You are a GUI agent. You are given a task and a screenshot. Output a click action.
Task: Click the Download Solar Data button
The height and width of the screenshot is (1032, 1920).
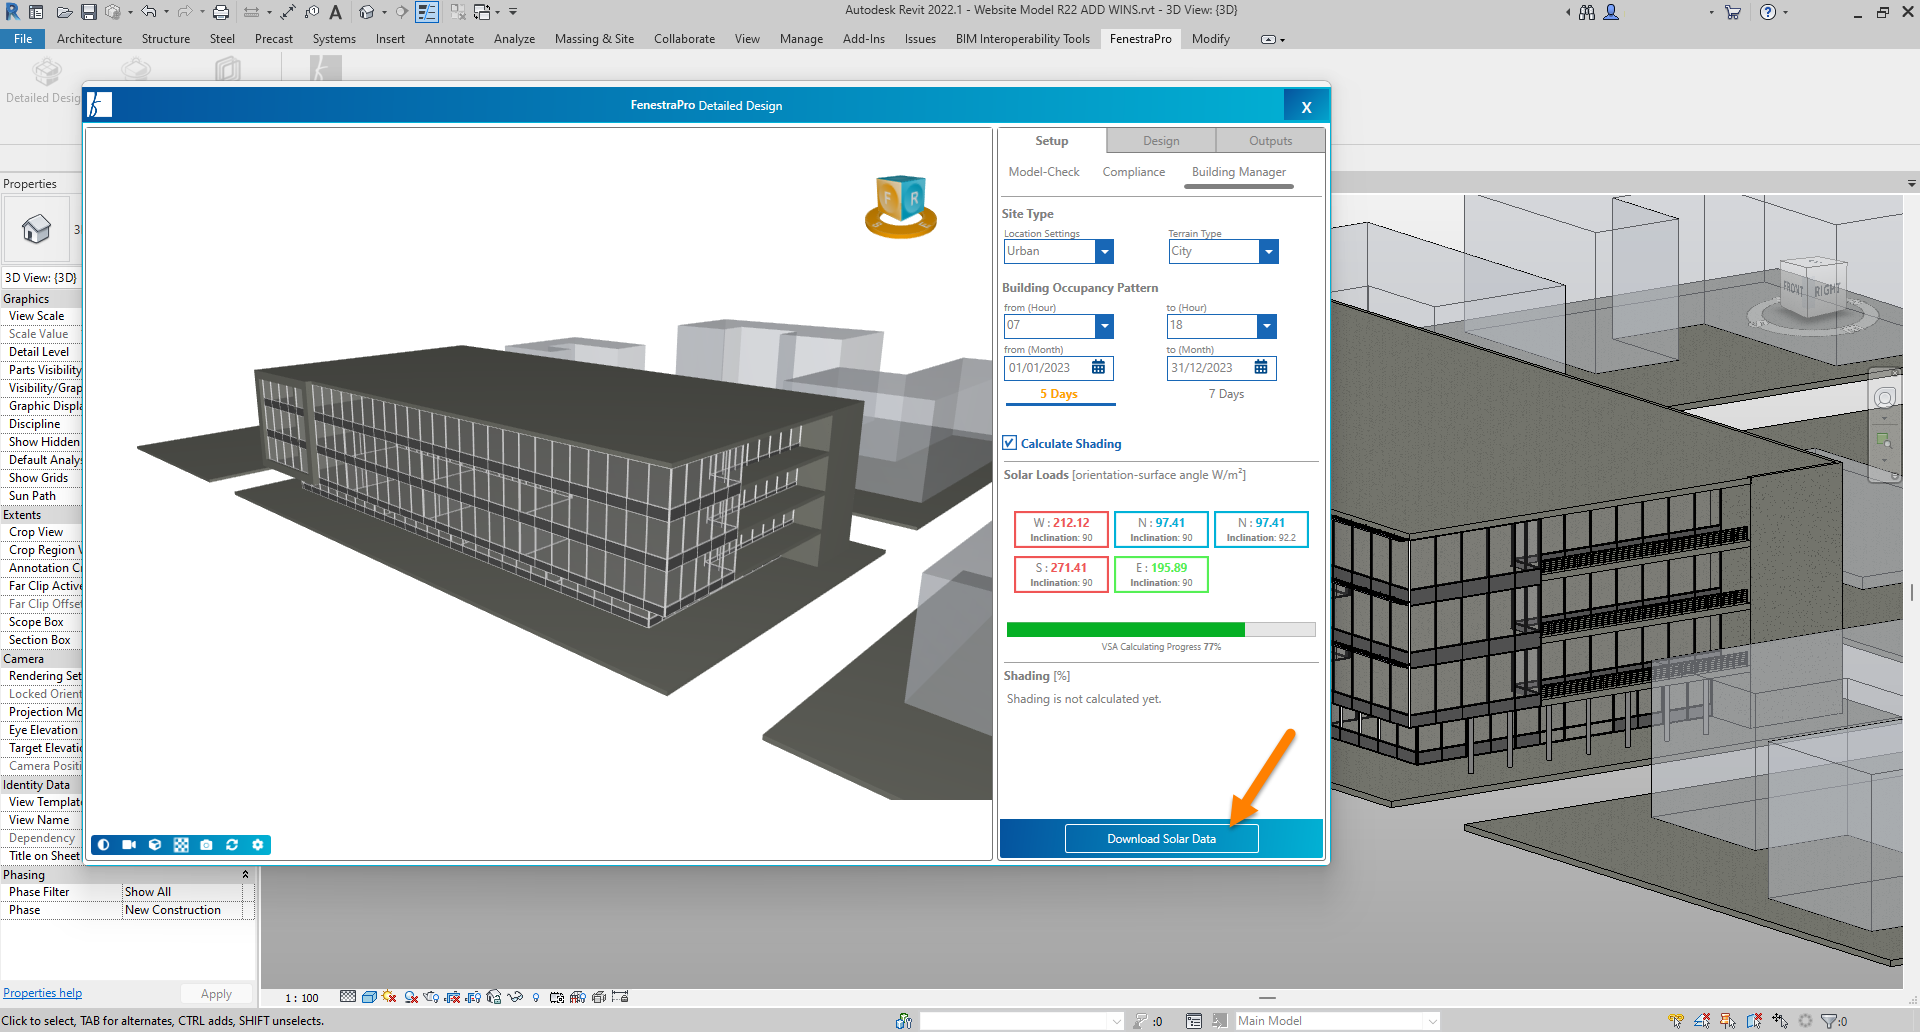click(x=1161, y=839)
